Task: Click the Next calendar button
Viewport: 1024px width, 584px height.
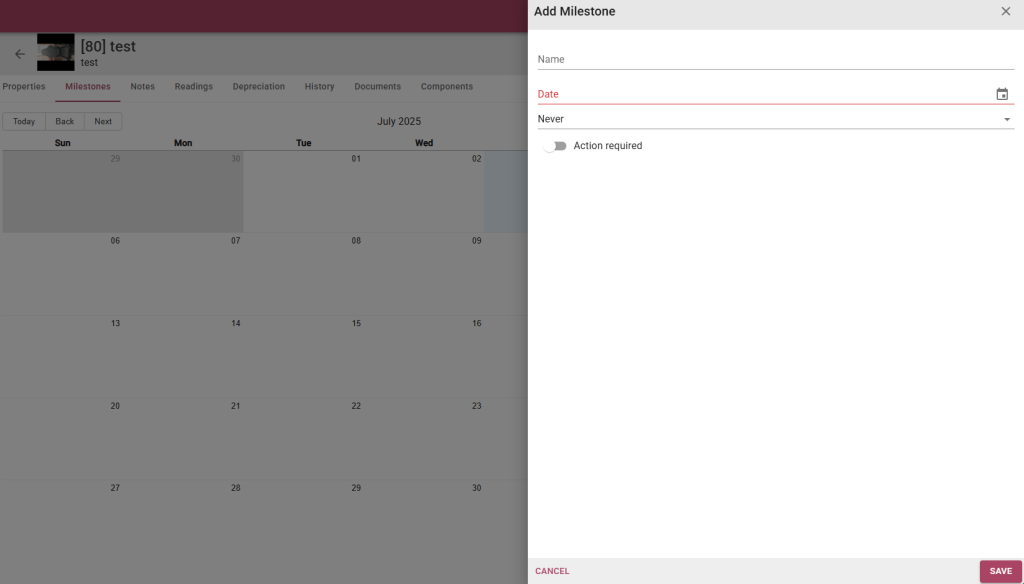Action: point(103,122)
